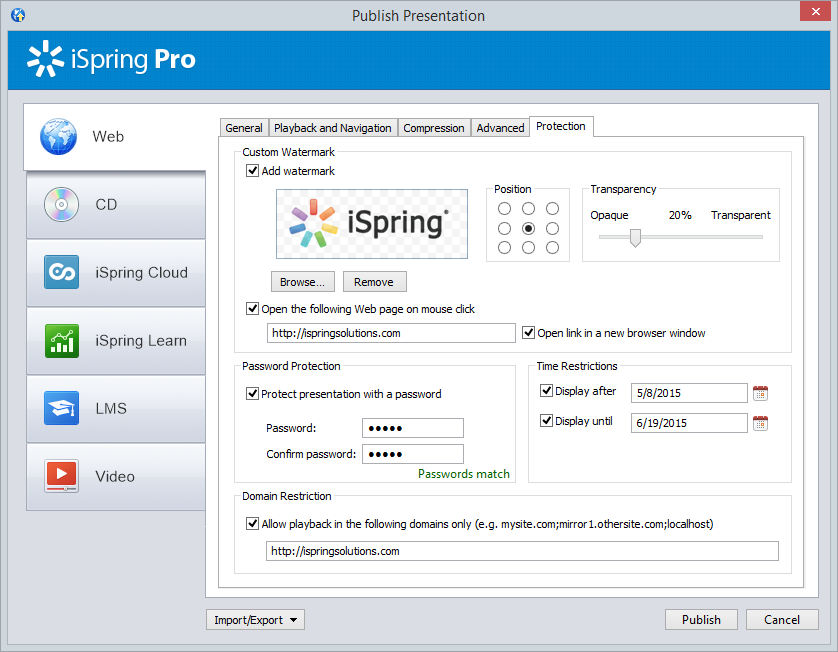Click the Confirm password field
The width and height of the screenshot is (838, 652).
click(x=413, y=454)
